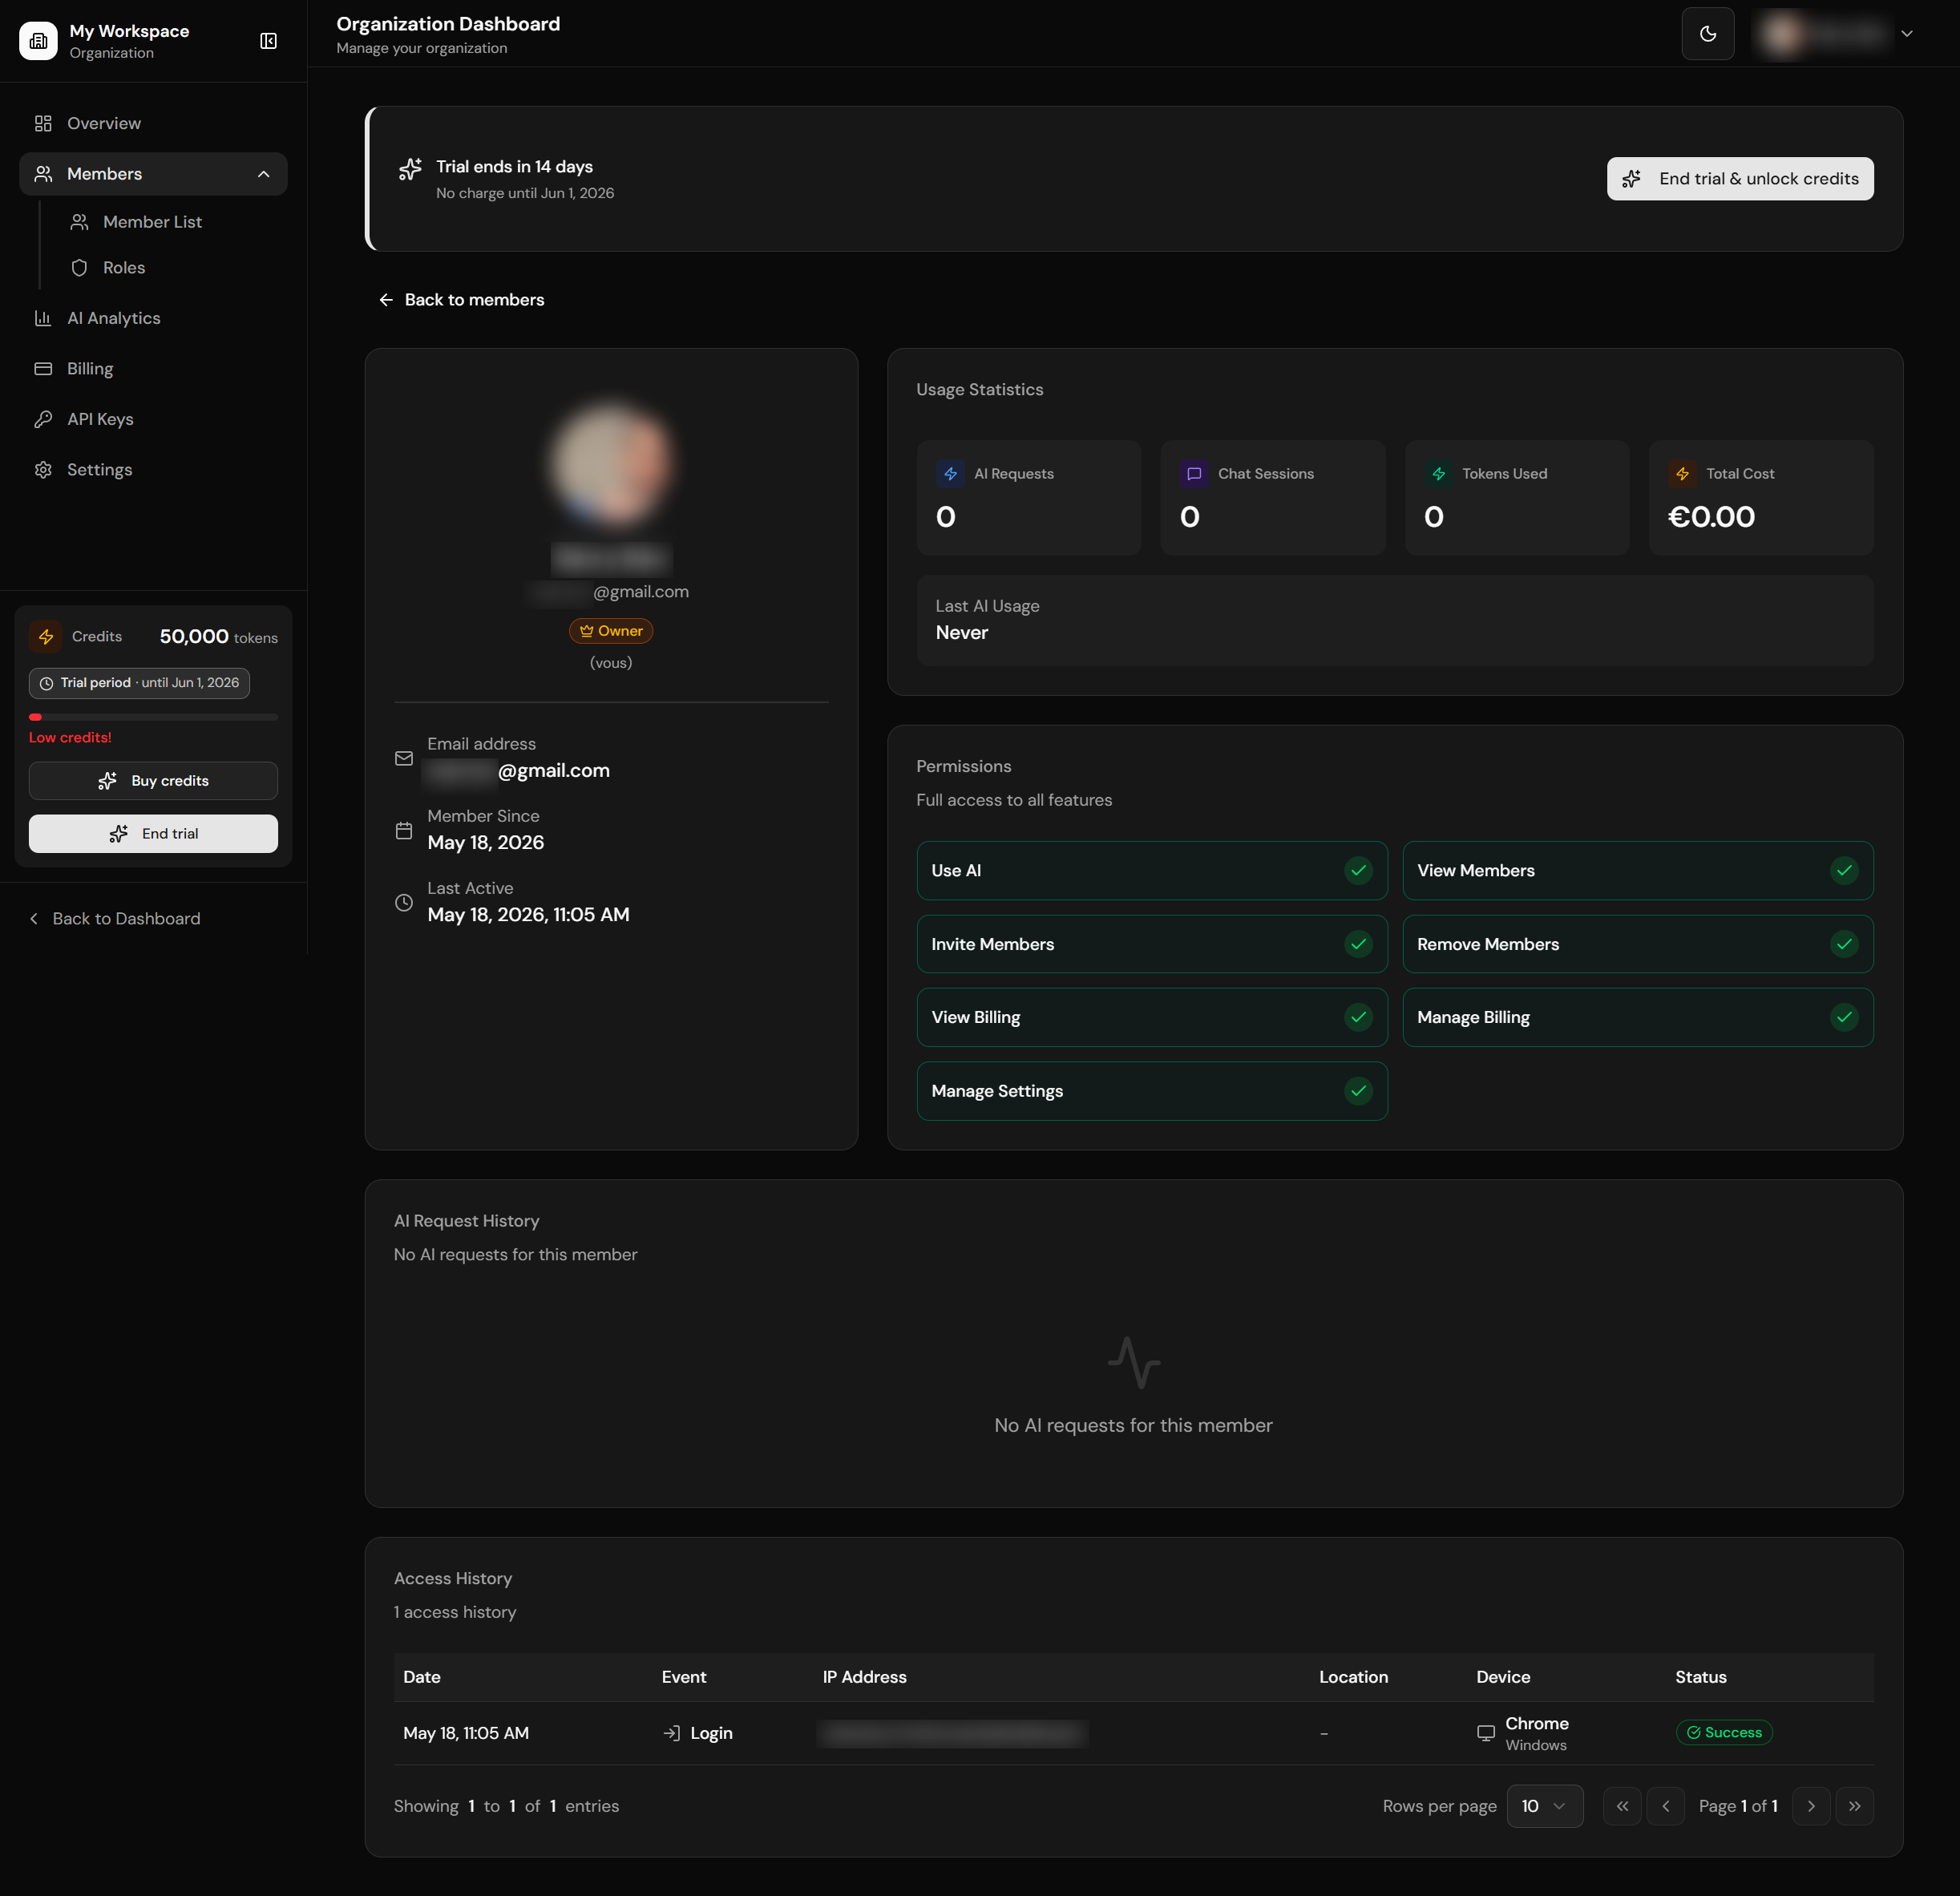Toggle the Manage Billing permission checkmark
This screenshot has width=1960, height=1896.
pos(1844,1017)
